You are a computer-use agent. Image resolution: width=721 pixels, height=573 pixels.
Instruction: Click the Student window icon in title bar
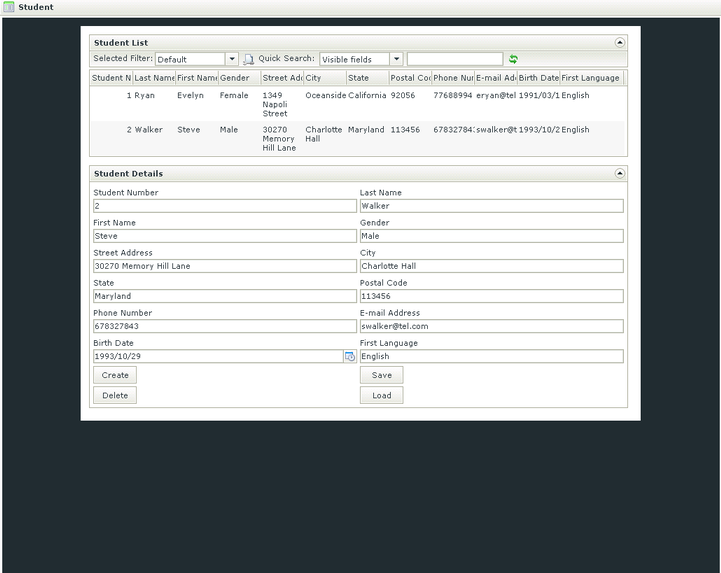click(x=8, y=7)
